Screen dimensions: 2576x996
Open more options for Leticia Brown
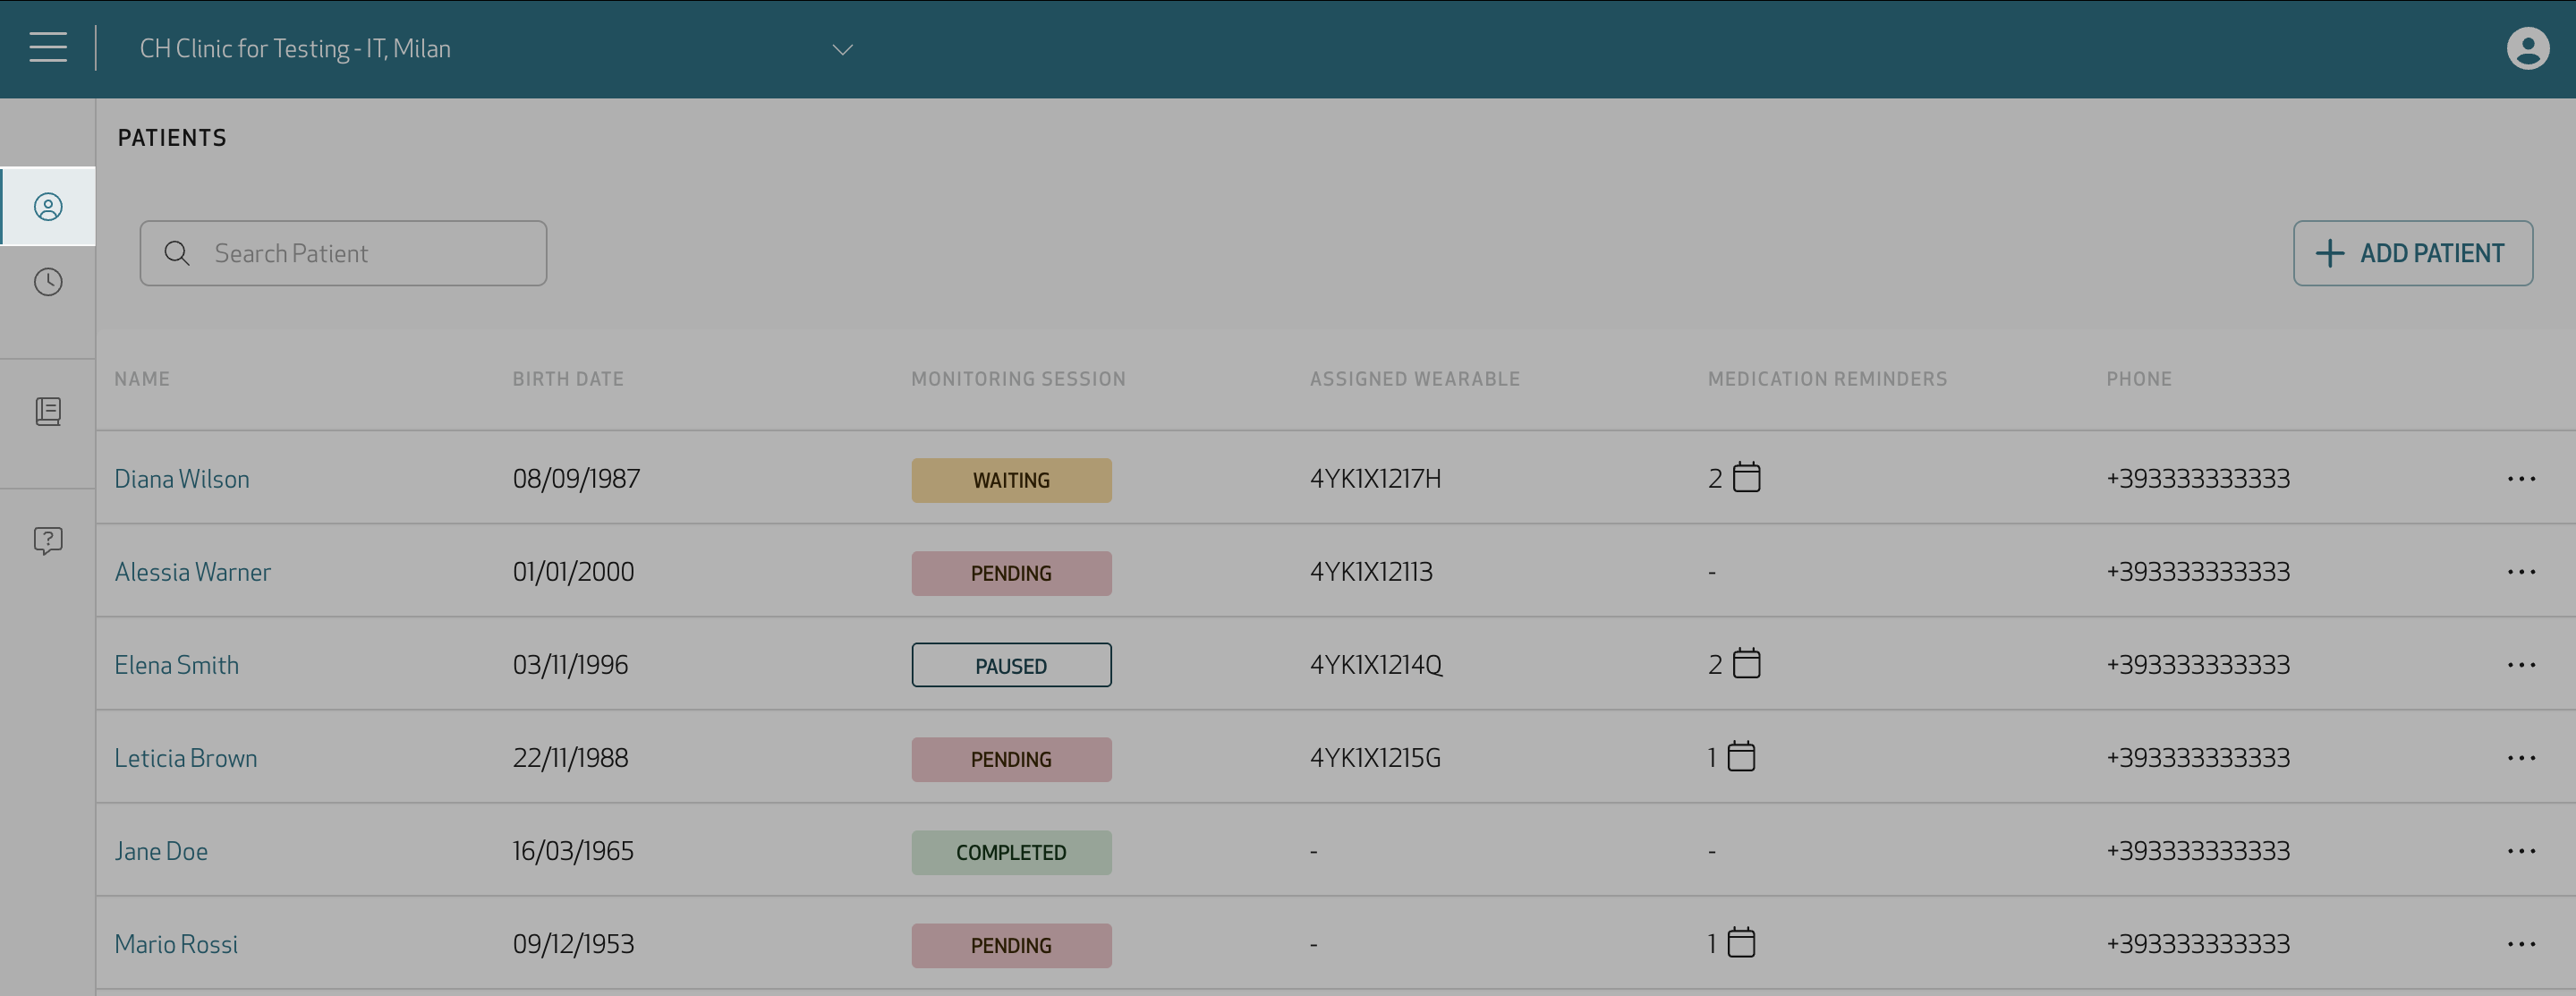2521,758
